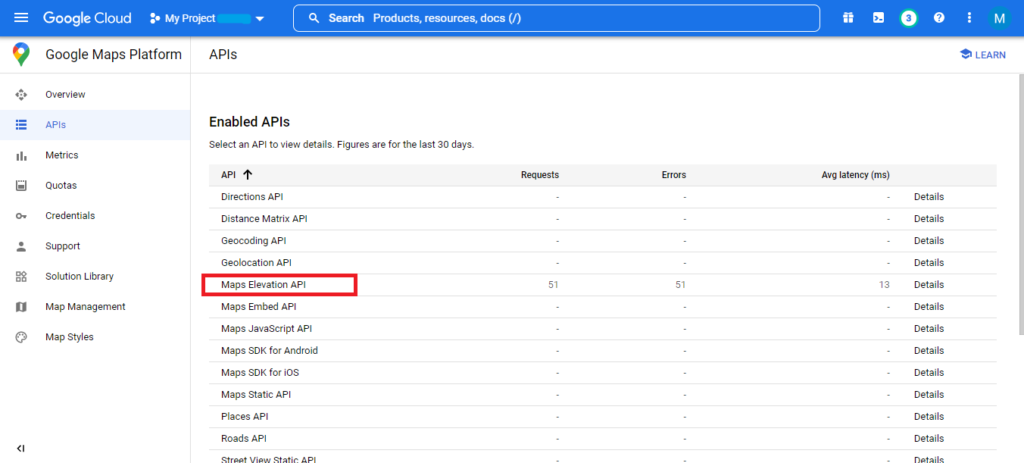The image size is (1024, 463).
Task: Open notifications badge showing 3
Action: point(908,18)
